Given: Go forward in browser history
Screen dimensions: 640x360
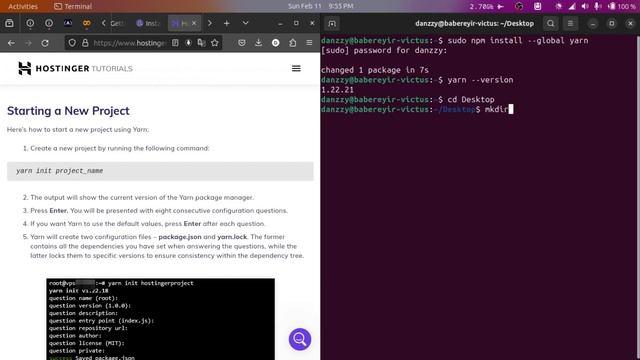Looking at the screenshot, I should [x=28, y=43].
